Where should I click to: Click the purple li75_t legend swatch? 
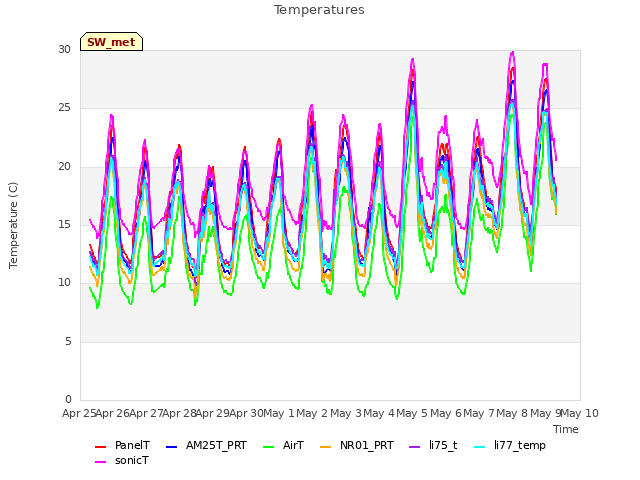414,447
